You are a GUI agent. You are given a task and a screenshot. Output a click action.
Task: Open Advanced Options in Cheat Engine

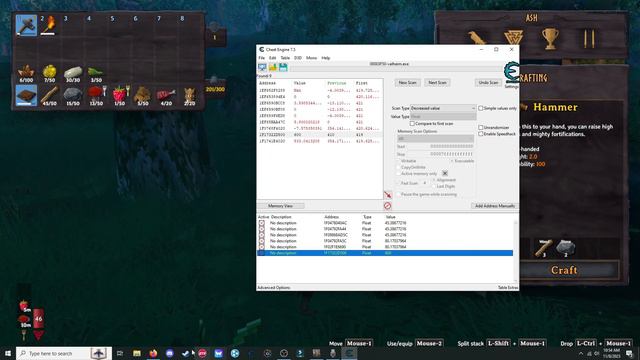tap(274, 288)
